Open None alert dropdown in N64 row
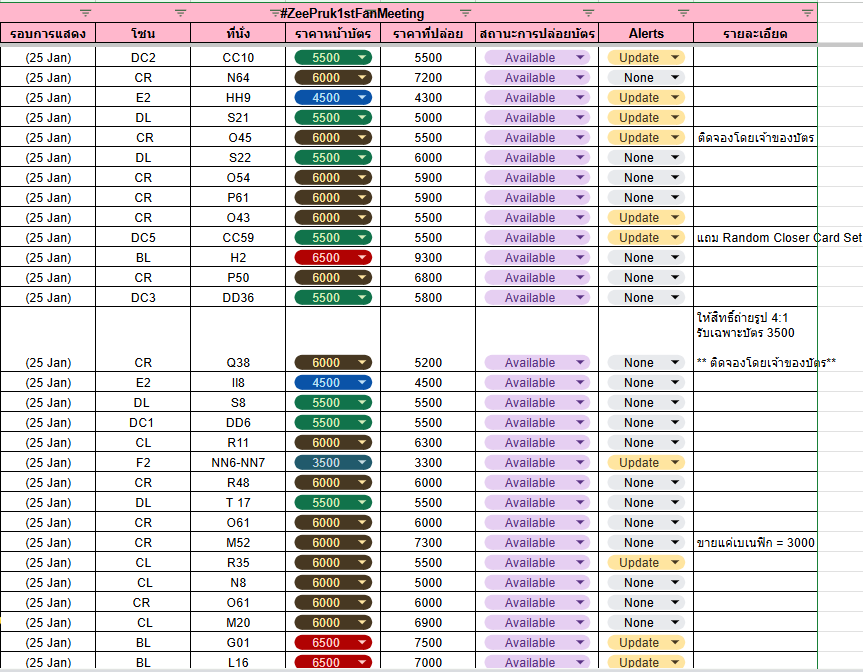The image size is (863, 672). (x=646, y=78)
